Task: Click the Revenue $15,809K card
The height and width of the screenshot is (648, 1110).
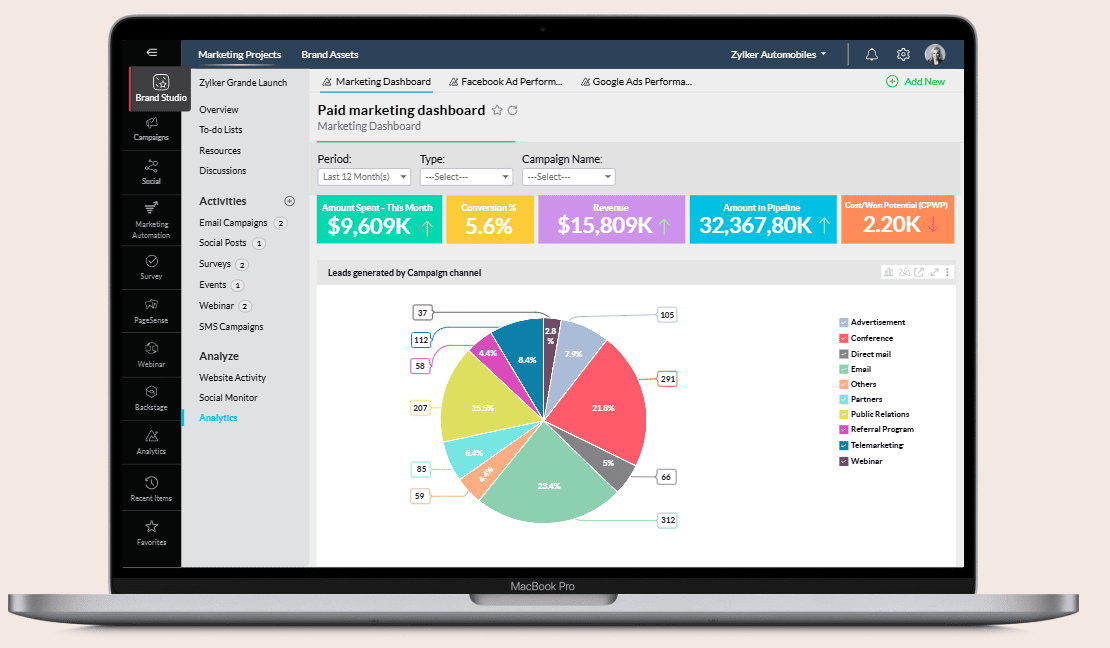Action: click(x=612, y=220)
